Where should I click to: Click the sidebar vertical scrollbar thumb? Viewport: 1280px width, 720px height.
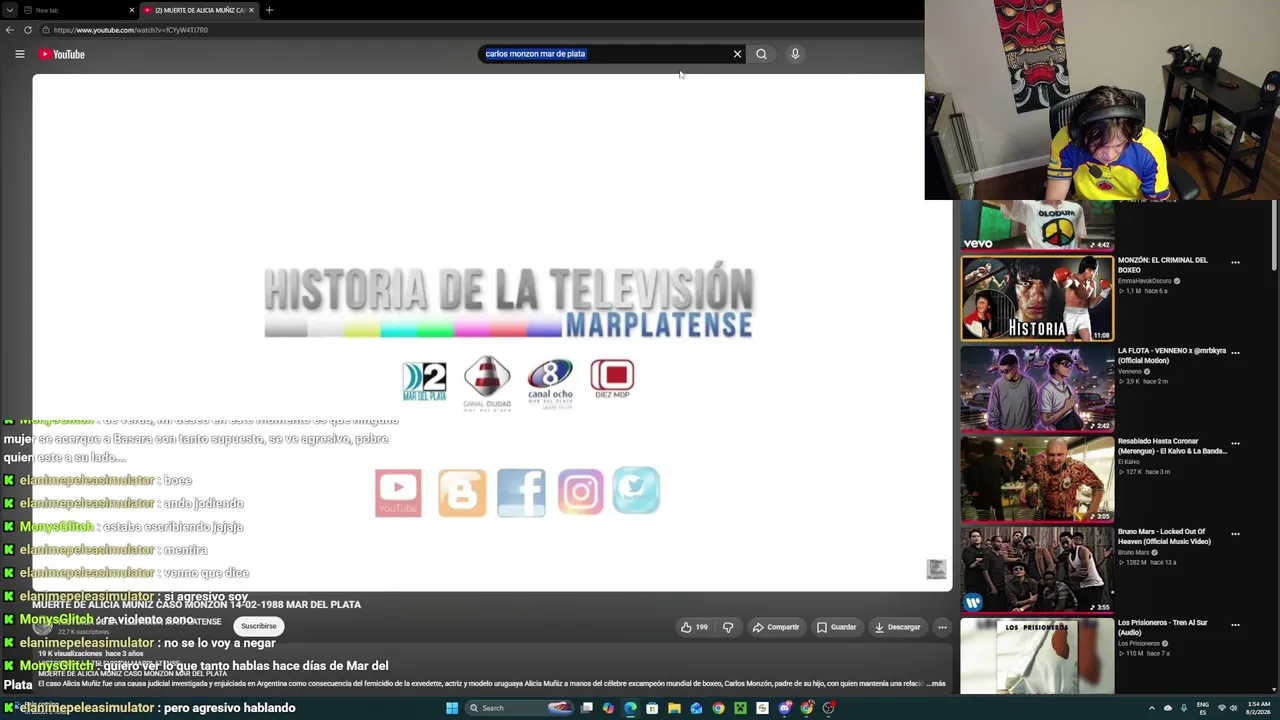point(1273,237)
